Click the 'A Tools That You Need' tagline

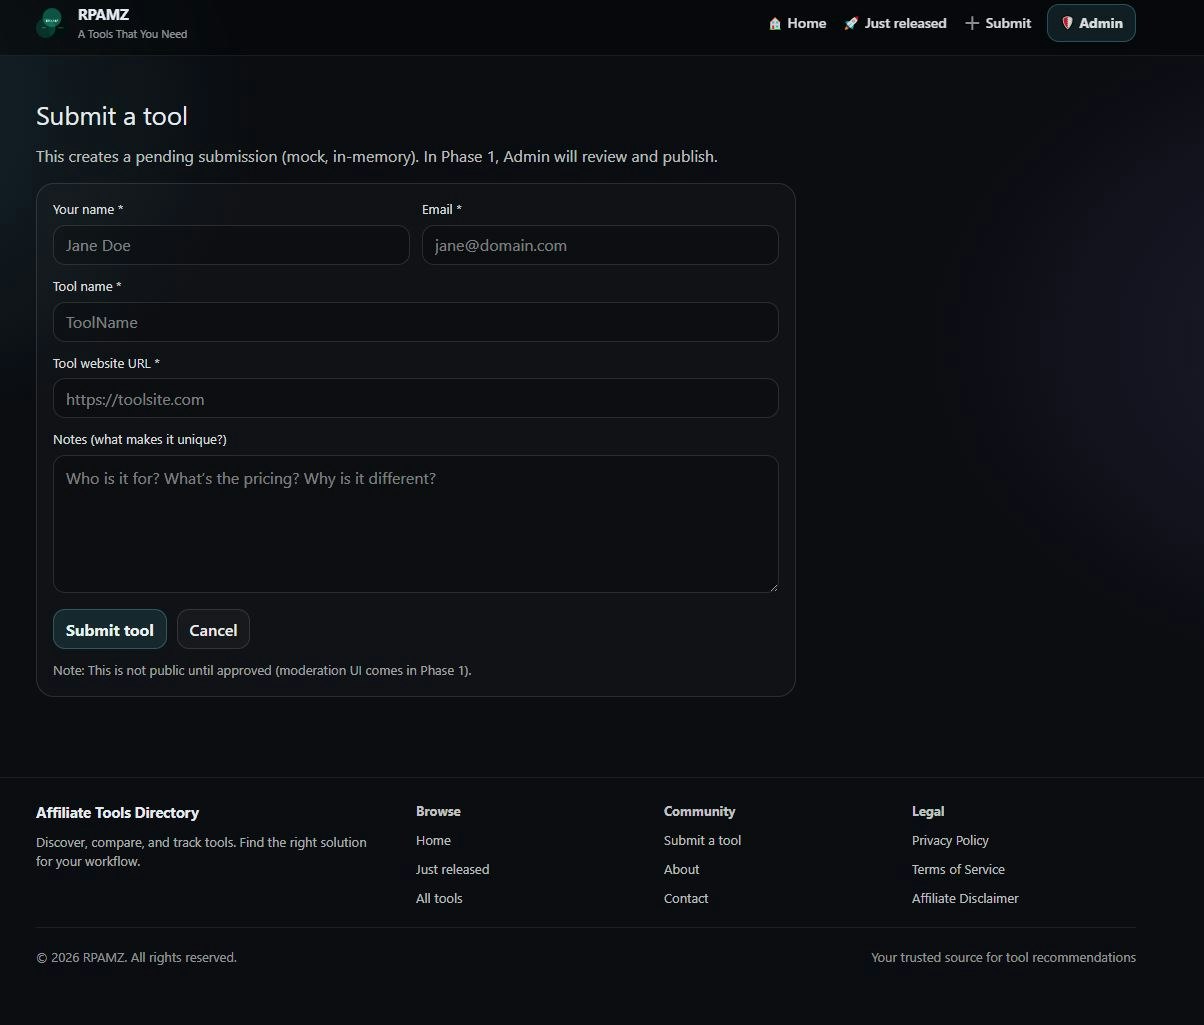point(132,34)
